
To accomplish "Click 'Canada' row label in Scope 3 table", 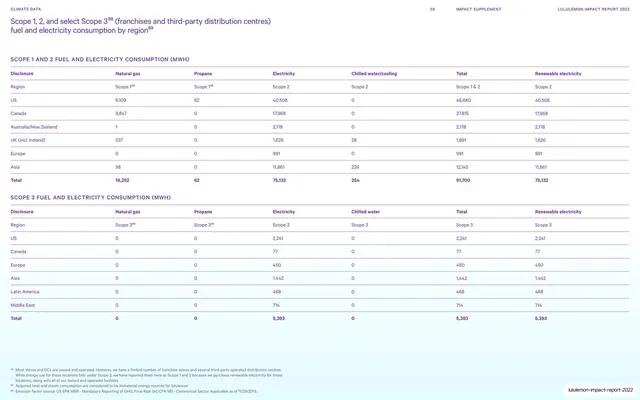I will click(x=18, y=251).
